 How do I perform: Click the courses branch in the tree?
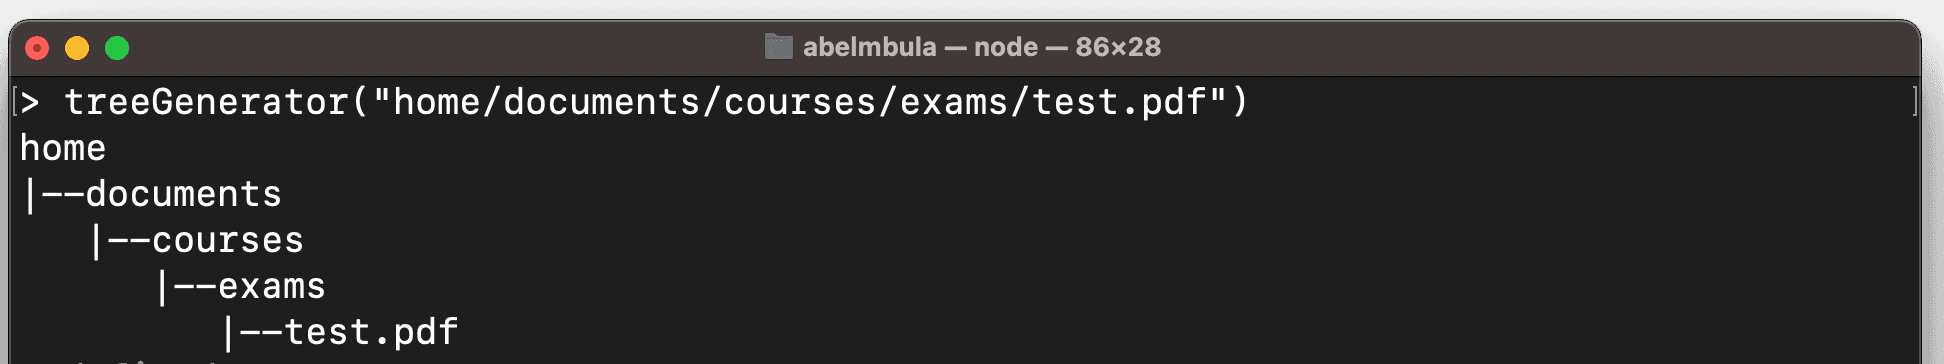[228, 240]
